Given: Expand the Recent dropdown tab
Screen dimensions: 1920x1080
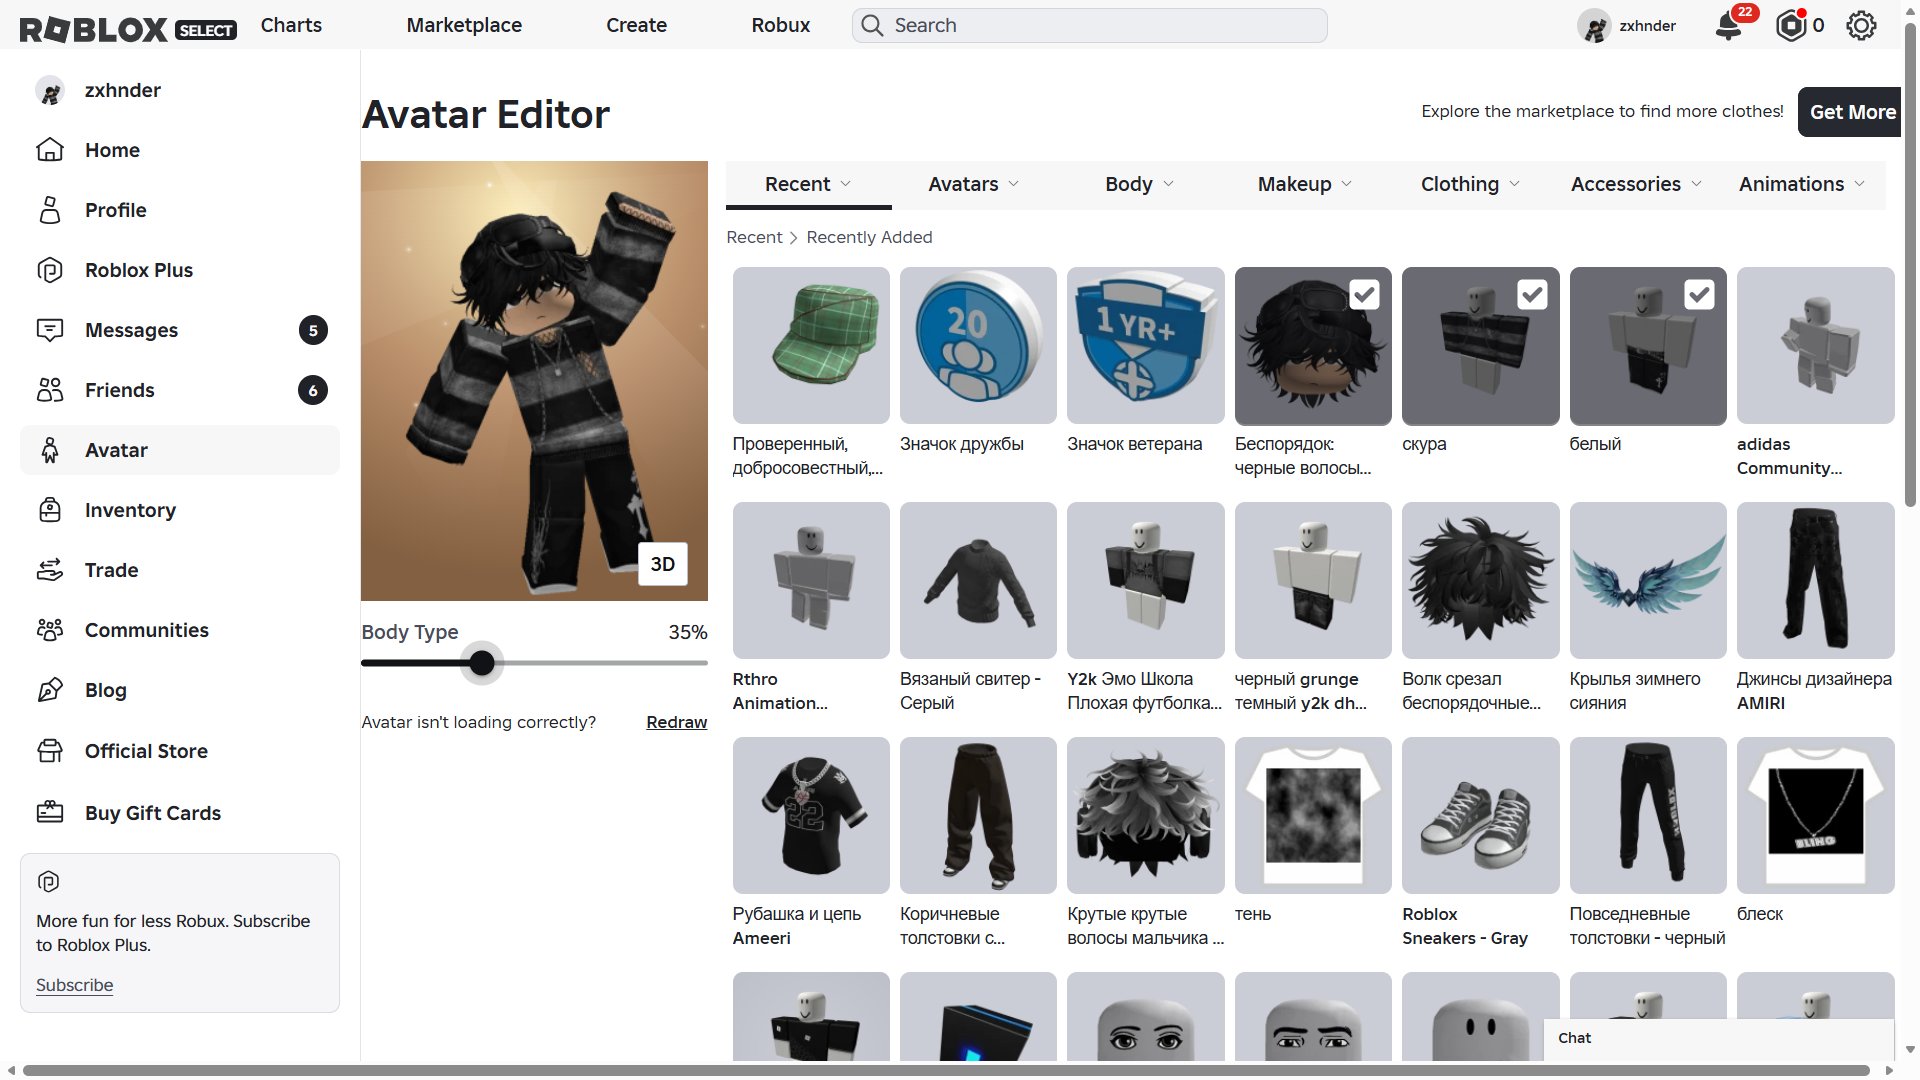Looking at the screenshot, I should 808,184.
